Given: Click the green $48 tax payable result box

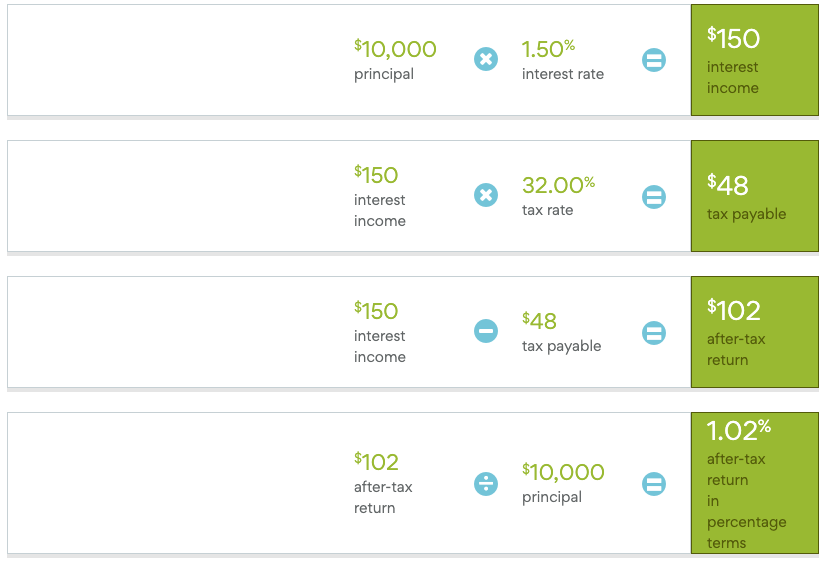Looking at the screenshot, I should pos(754,196).
